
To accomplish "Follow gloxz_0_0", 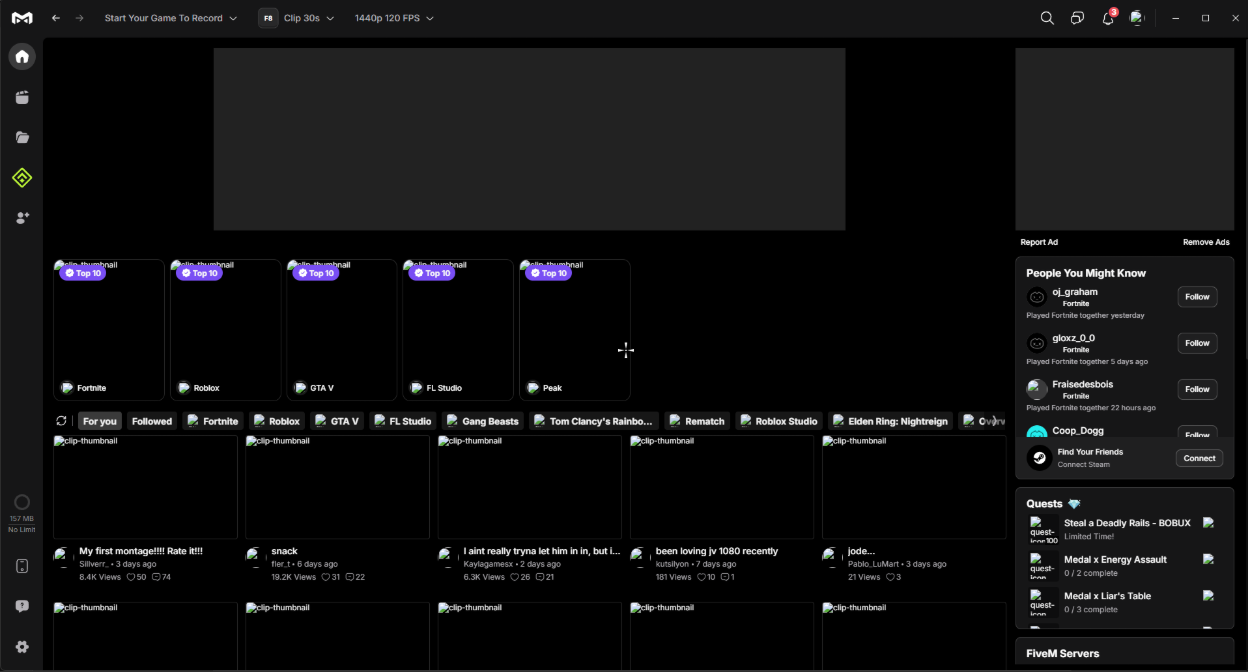I will (1197, 343).
